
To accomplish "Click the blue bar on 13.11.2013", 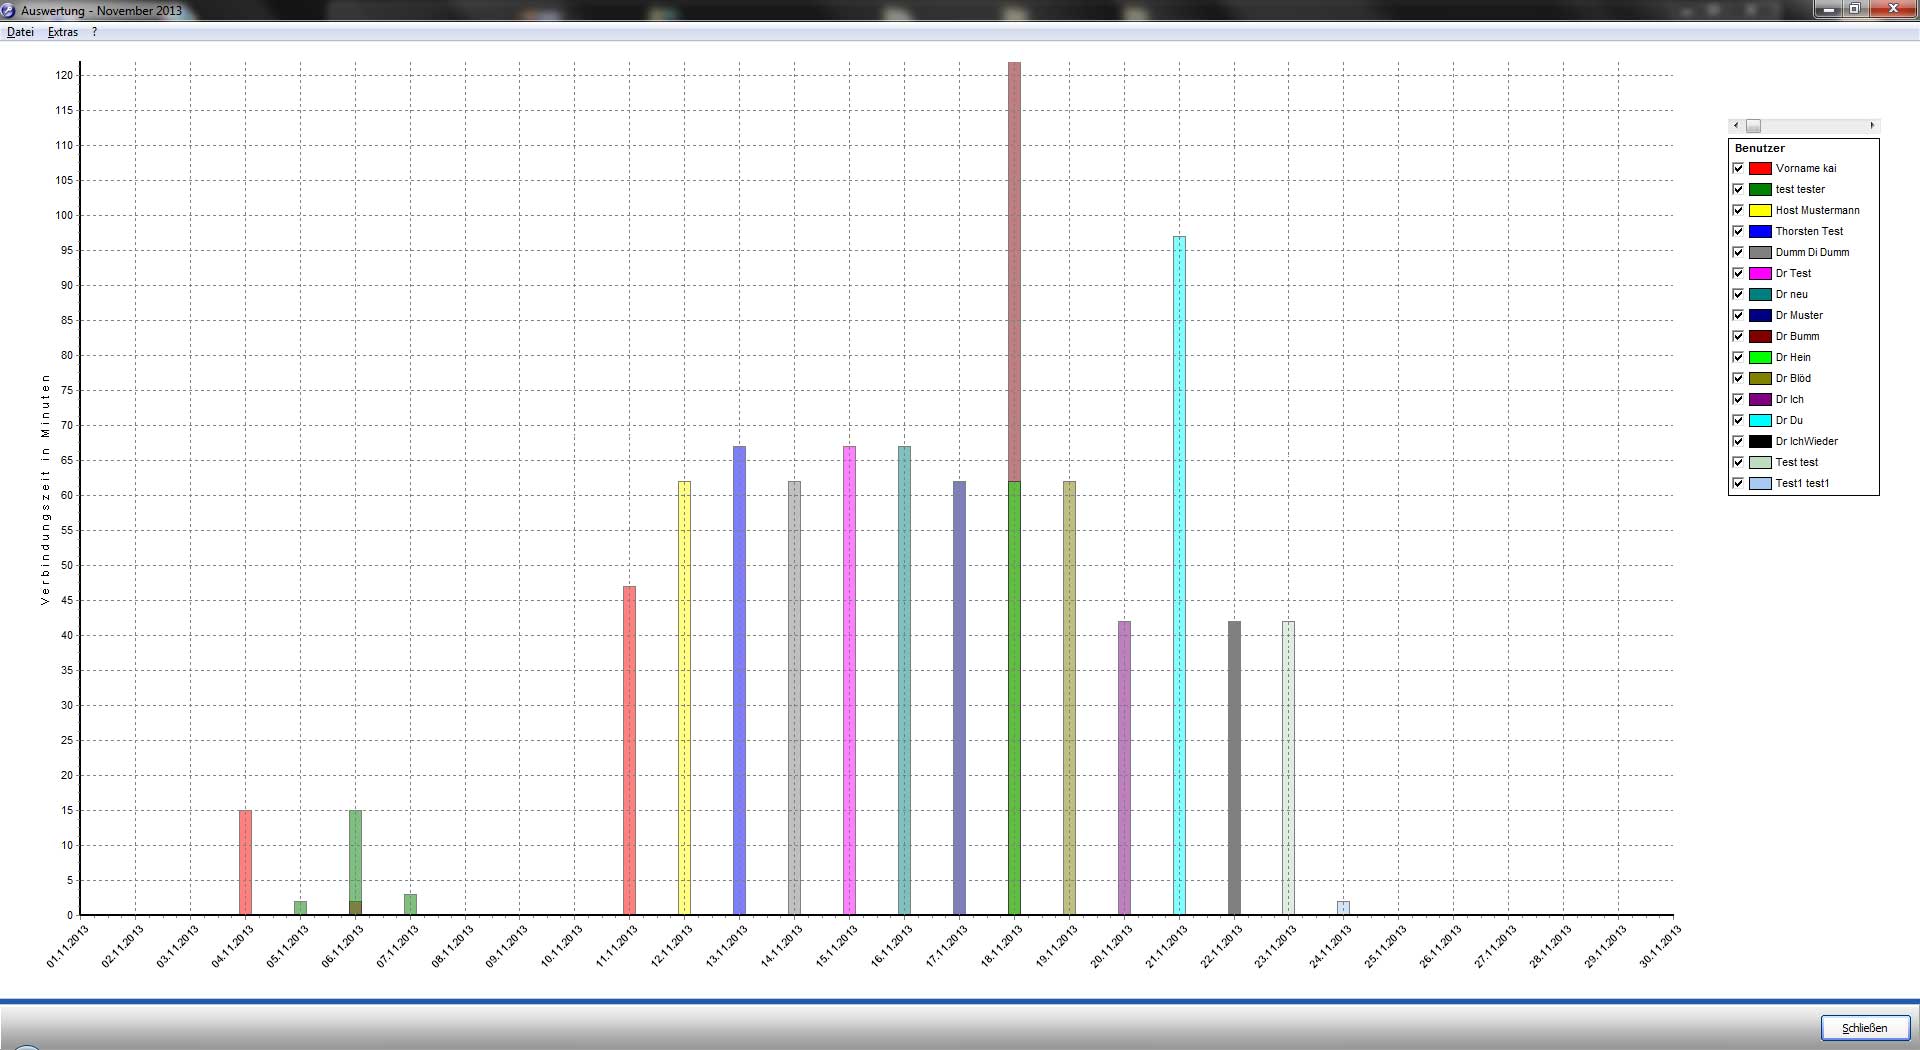I will click(x=739, y=681).
